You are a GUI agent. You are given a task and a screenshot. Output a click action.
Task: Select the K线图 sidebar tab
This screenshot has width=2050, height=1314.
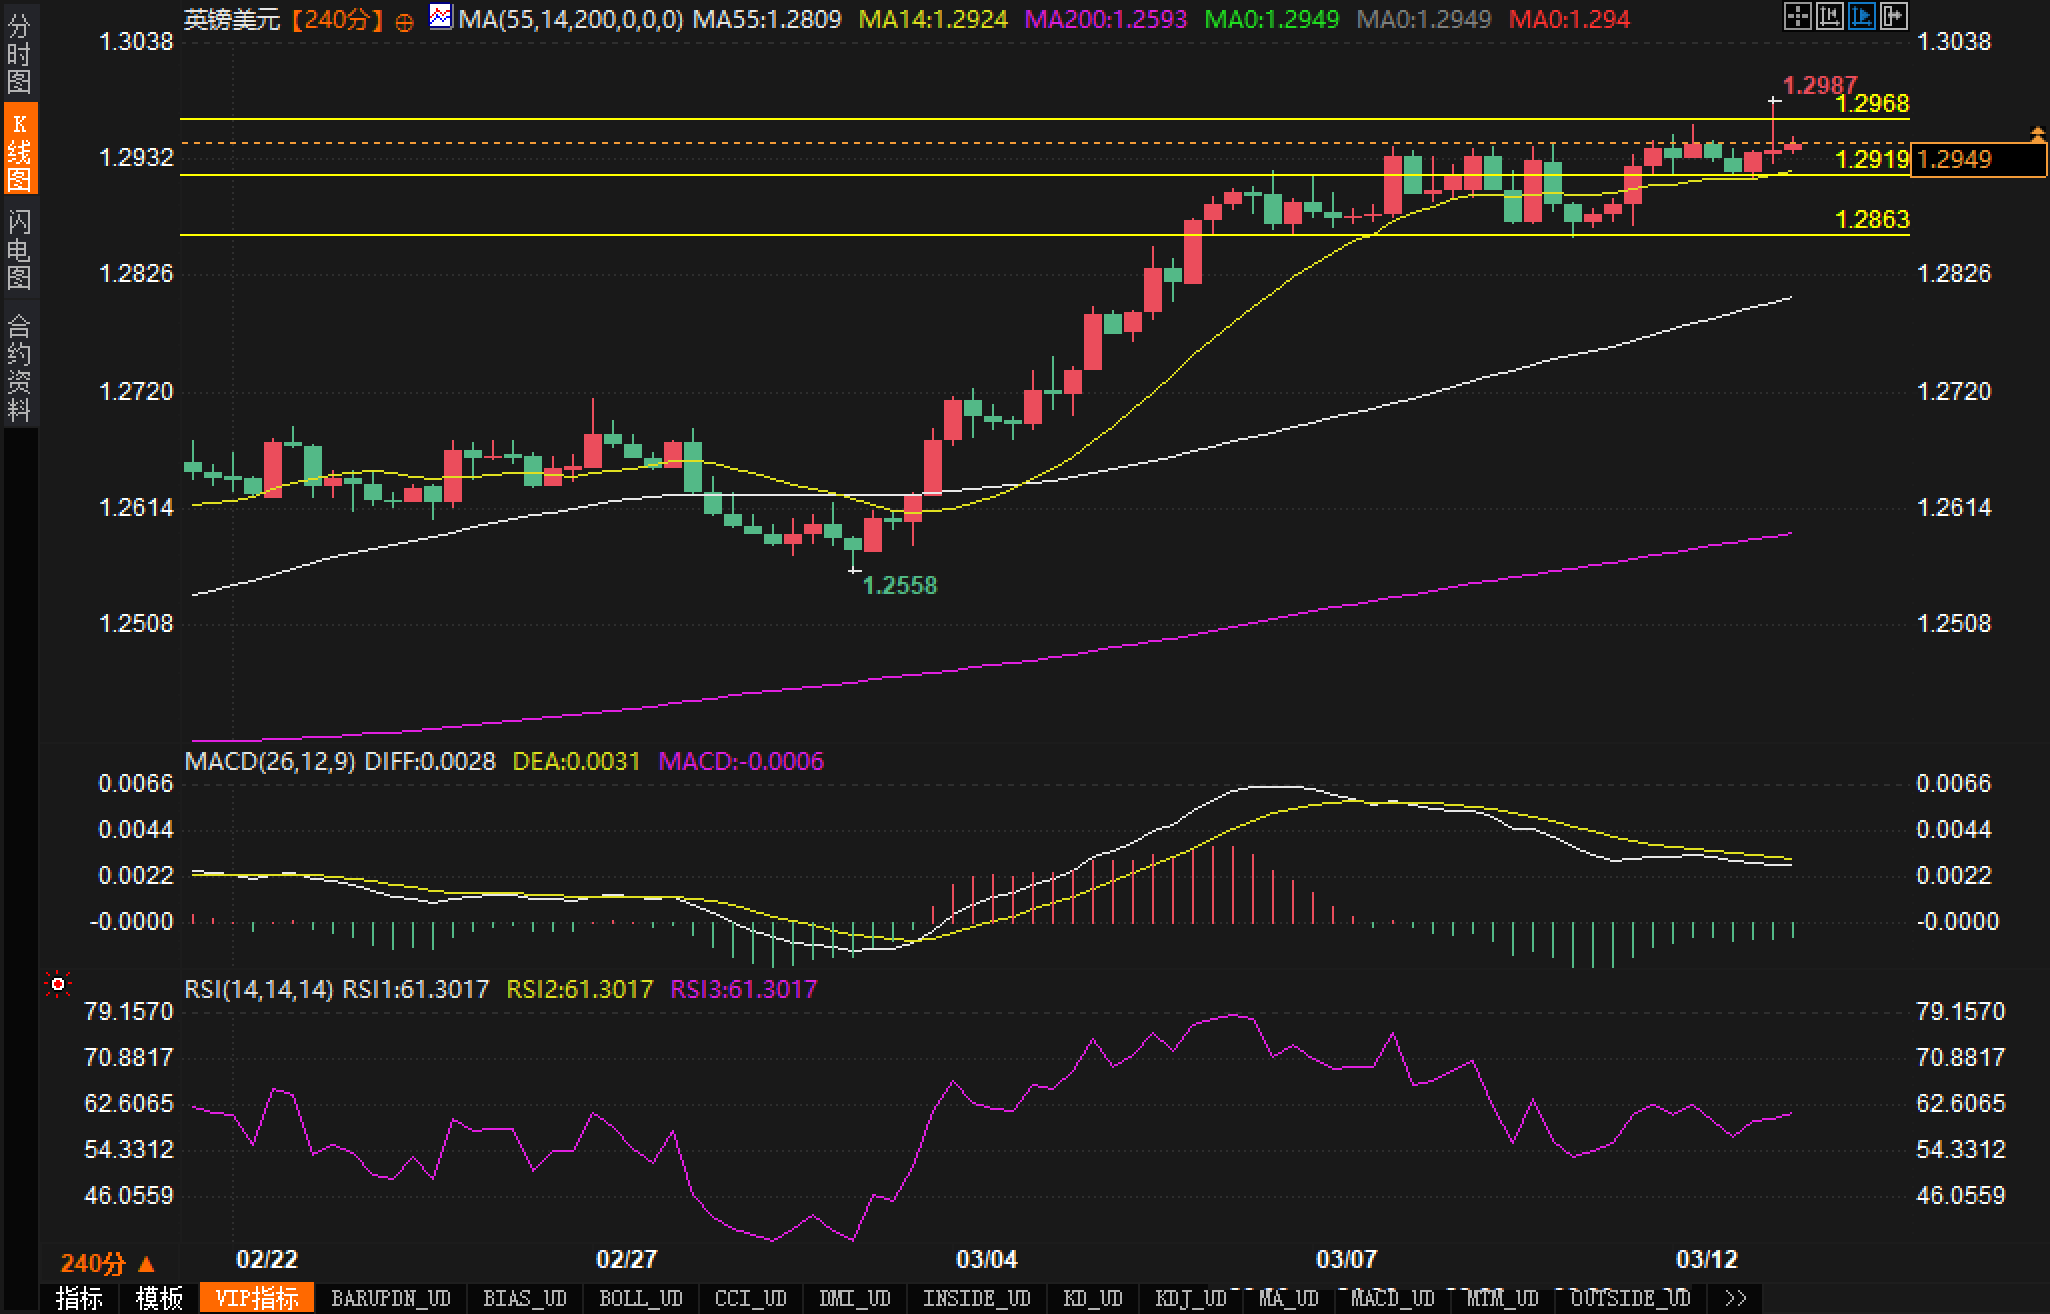tap(19, 150)
